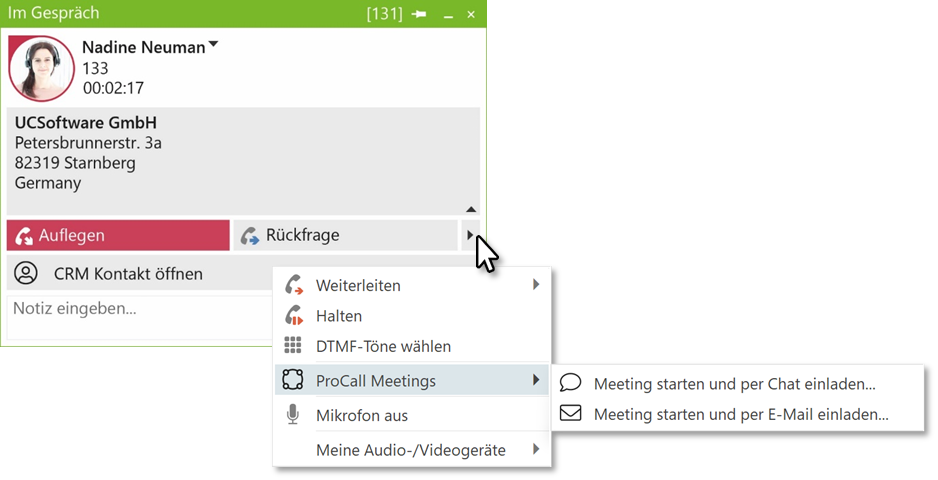Select Meeting starten und per Chat einladen
938x480 pixels.
(734, 383)
